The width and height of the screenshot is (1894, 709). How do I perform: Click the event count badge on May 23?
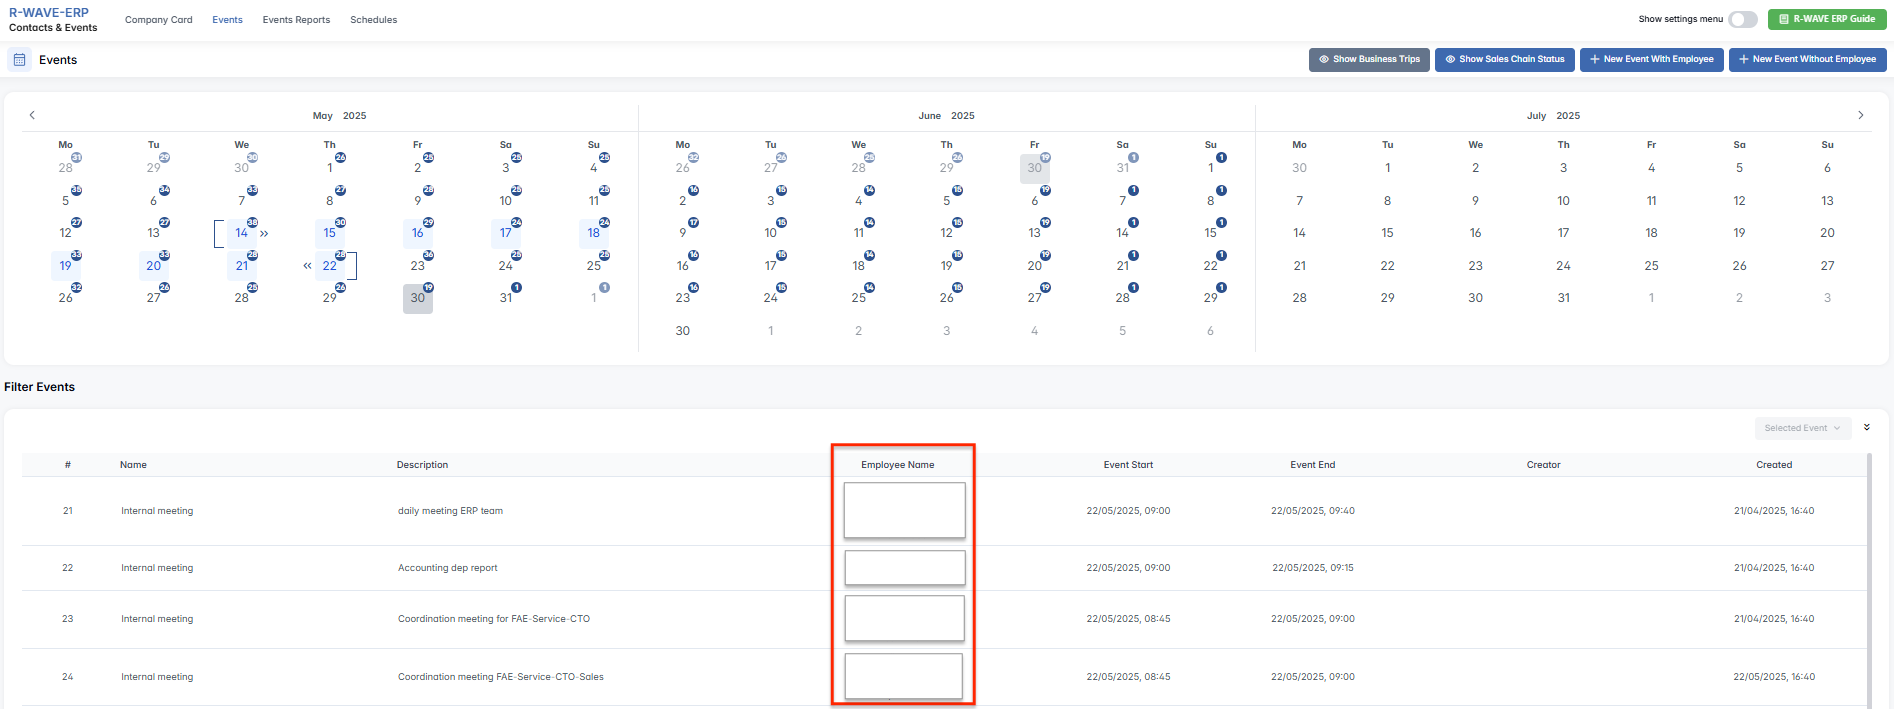click(428, 255)
